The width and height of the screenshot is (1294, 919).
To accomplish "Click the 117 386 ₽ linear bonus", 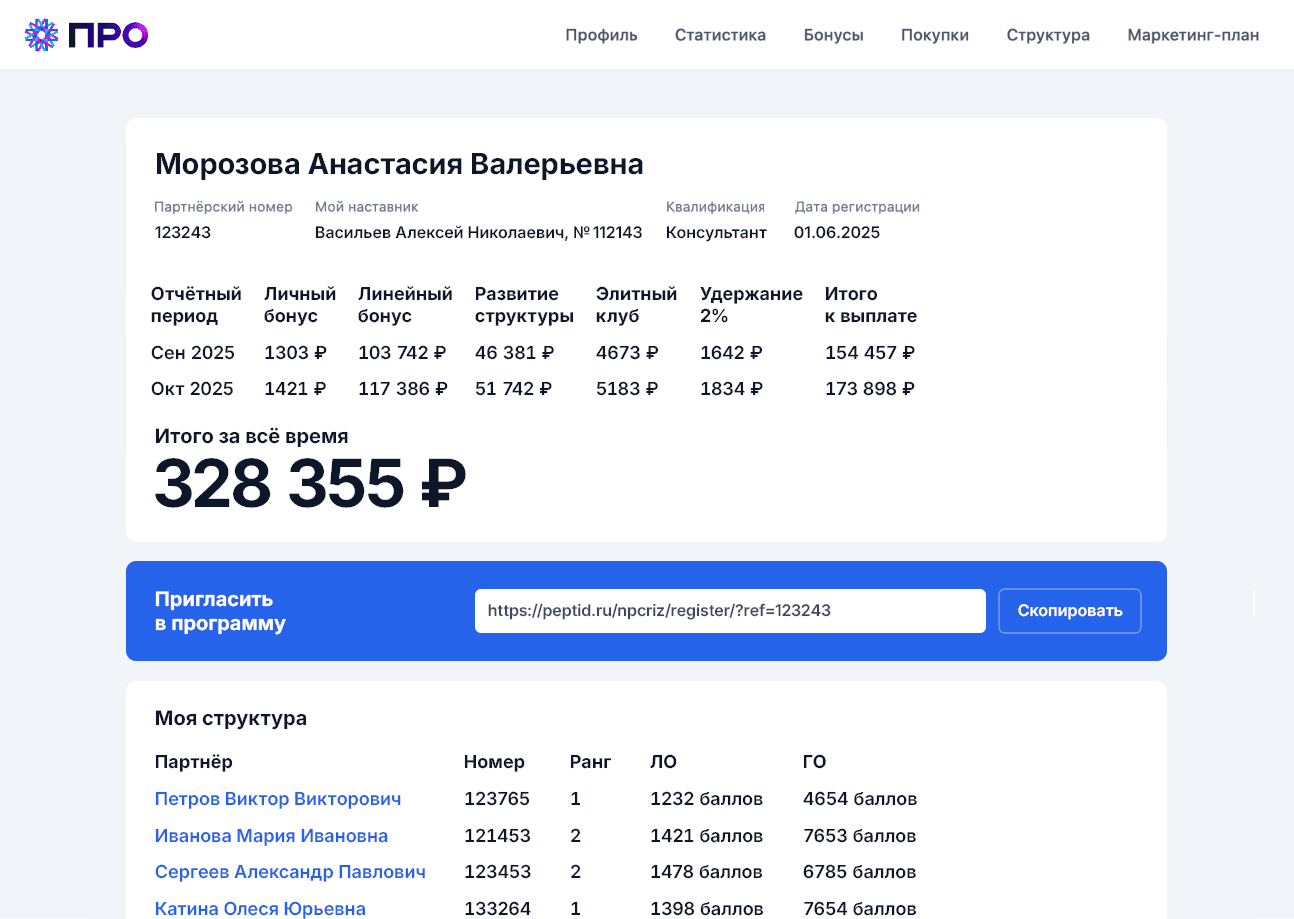I will [403, 389].
